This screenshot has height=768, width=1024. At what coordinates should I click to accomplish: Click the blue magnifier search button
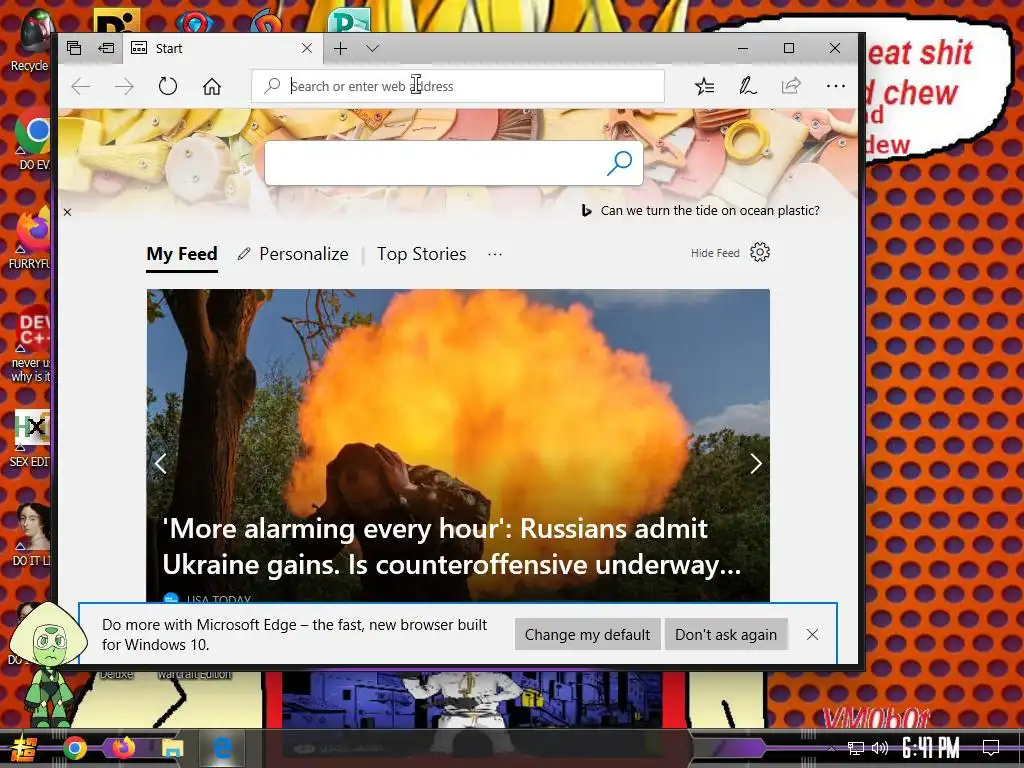click(x=619, y=163)
